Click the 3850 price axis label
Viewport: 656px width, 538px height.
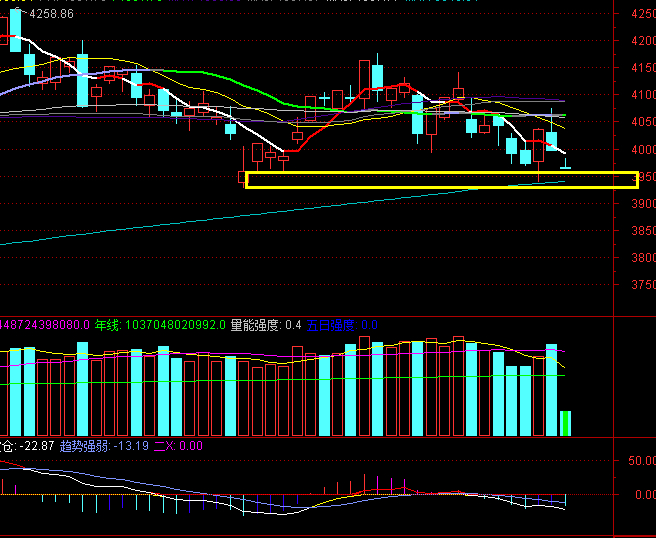point(643,231)
